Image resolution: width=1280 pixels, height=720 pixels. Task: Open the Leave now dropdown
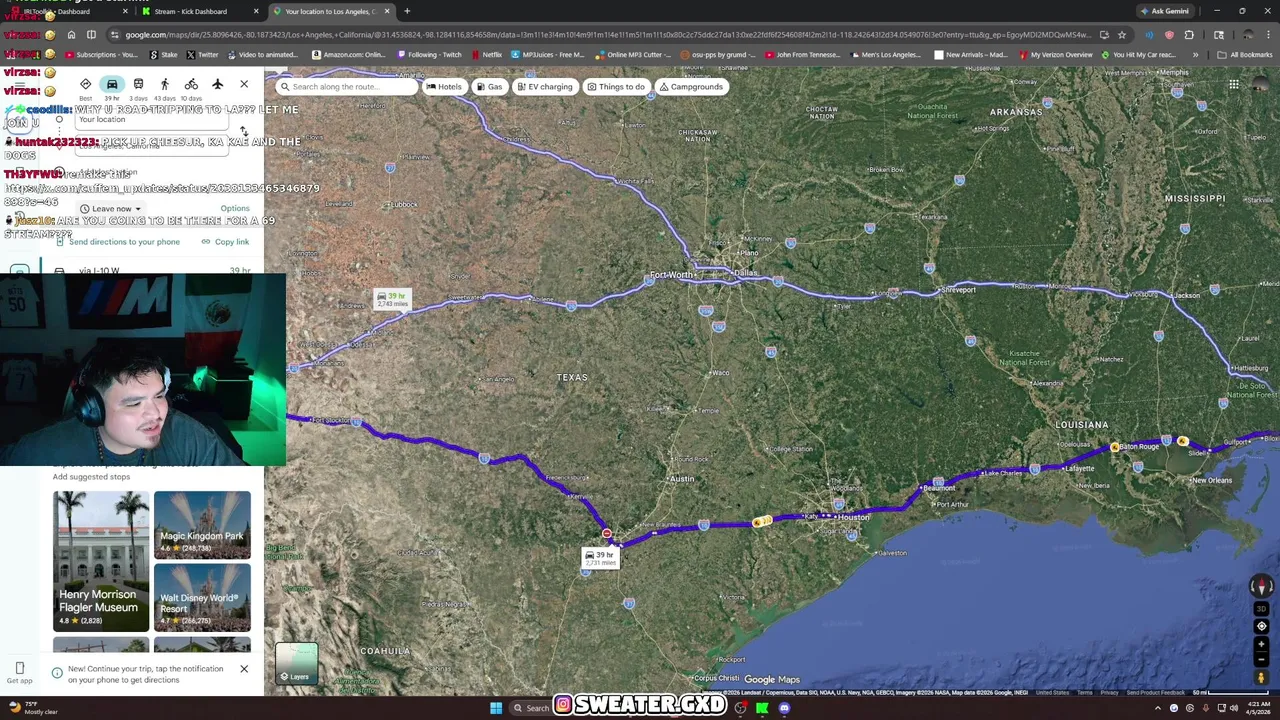tap(111, 208)
